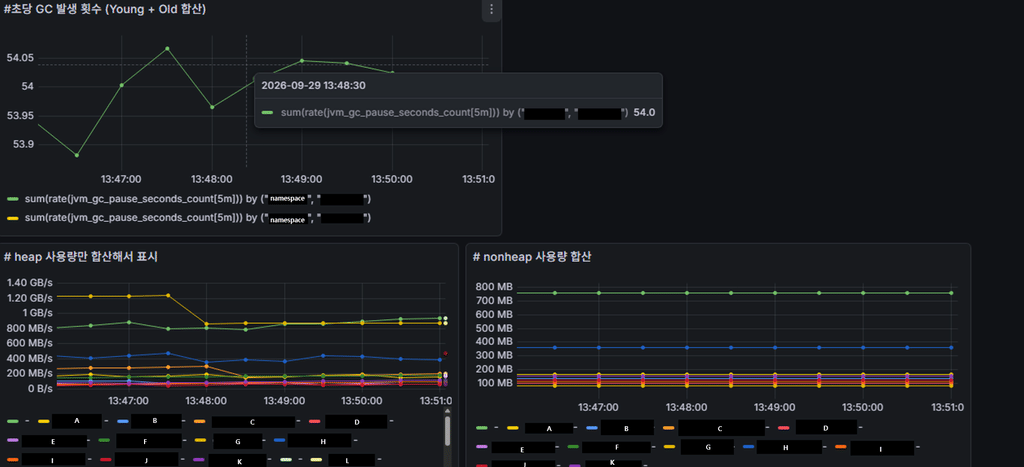This screenshot has height=467, width=1024.
Task: Click '800 MB' axis label in nonheap panel
Action: [494, 287]
